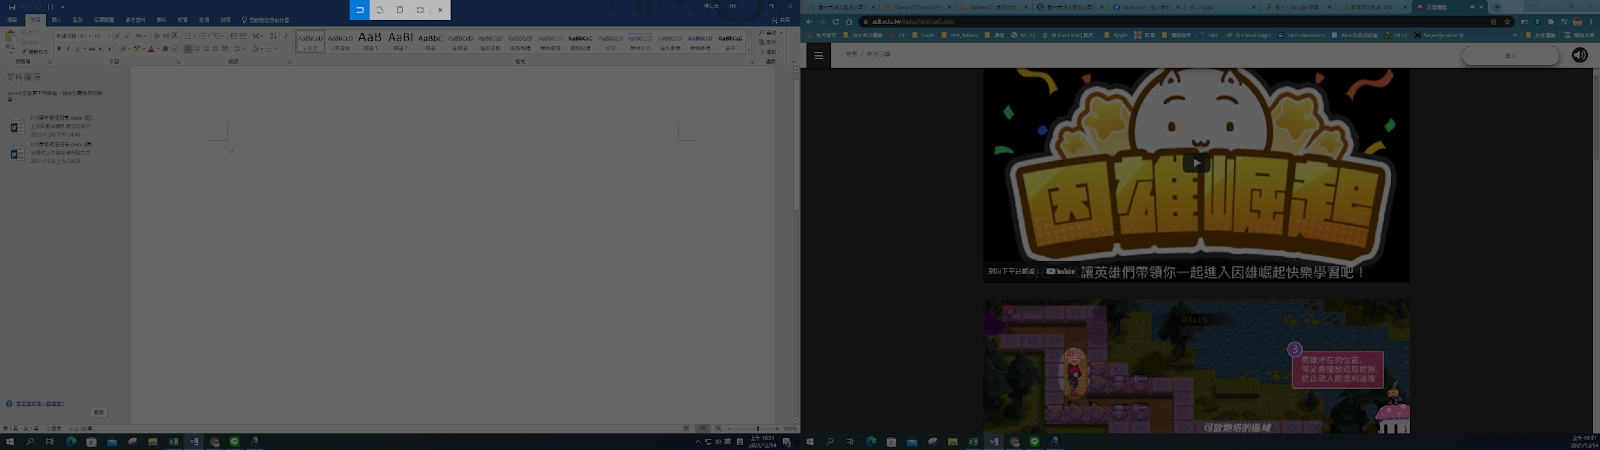Bookmark this page with star icon
The image size is (1600, 450).
(1507, 21)
